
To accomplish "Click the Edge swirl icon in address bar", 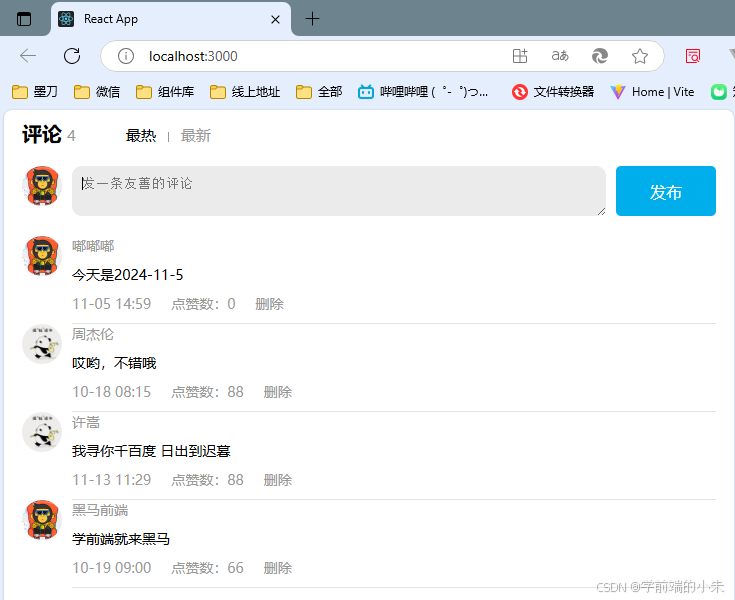I will coord(600,56).
